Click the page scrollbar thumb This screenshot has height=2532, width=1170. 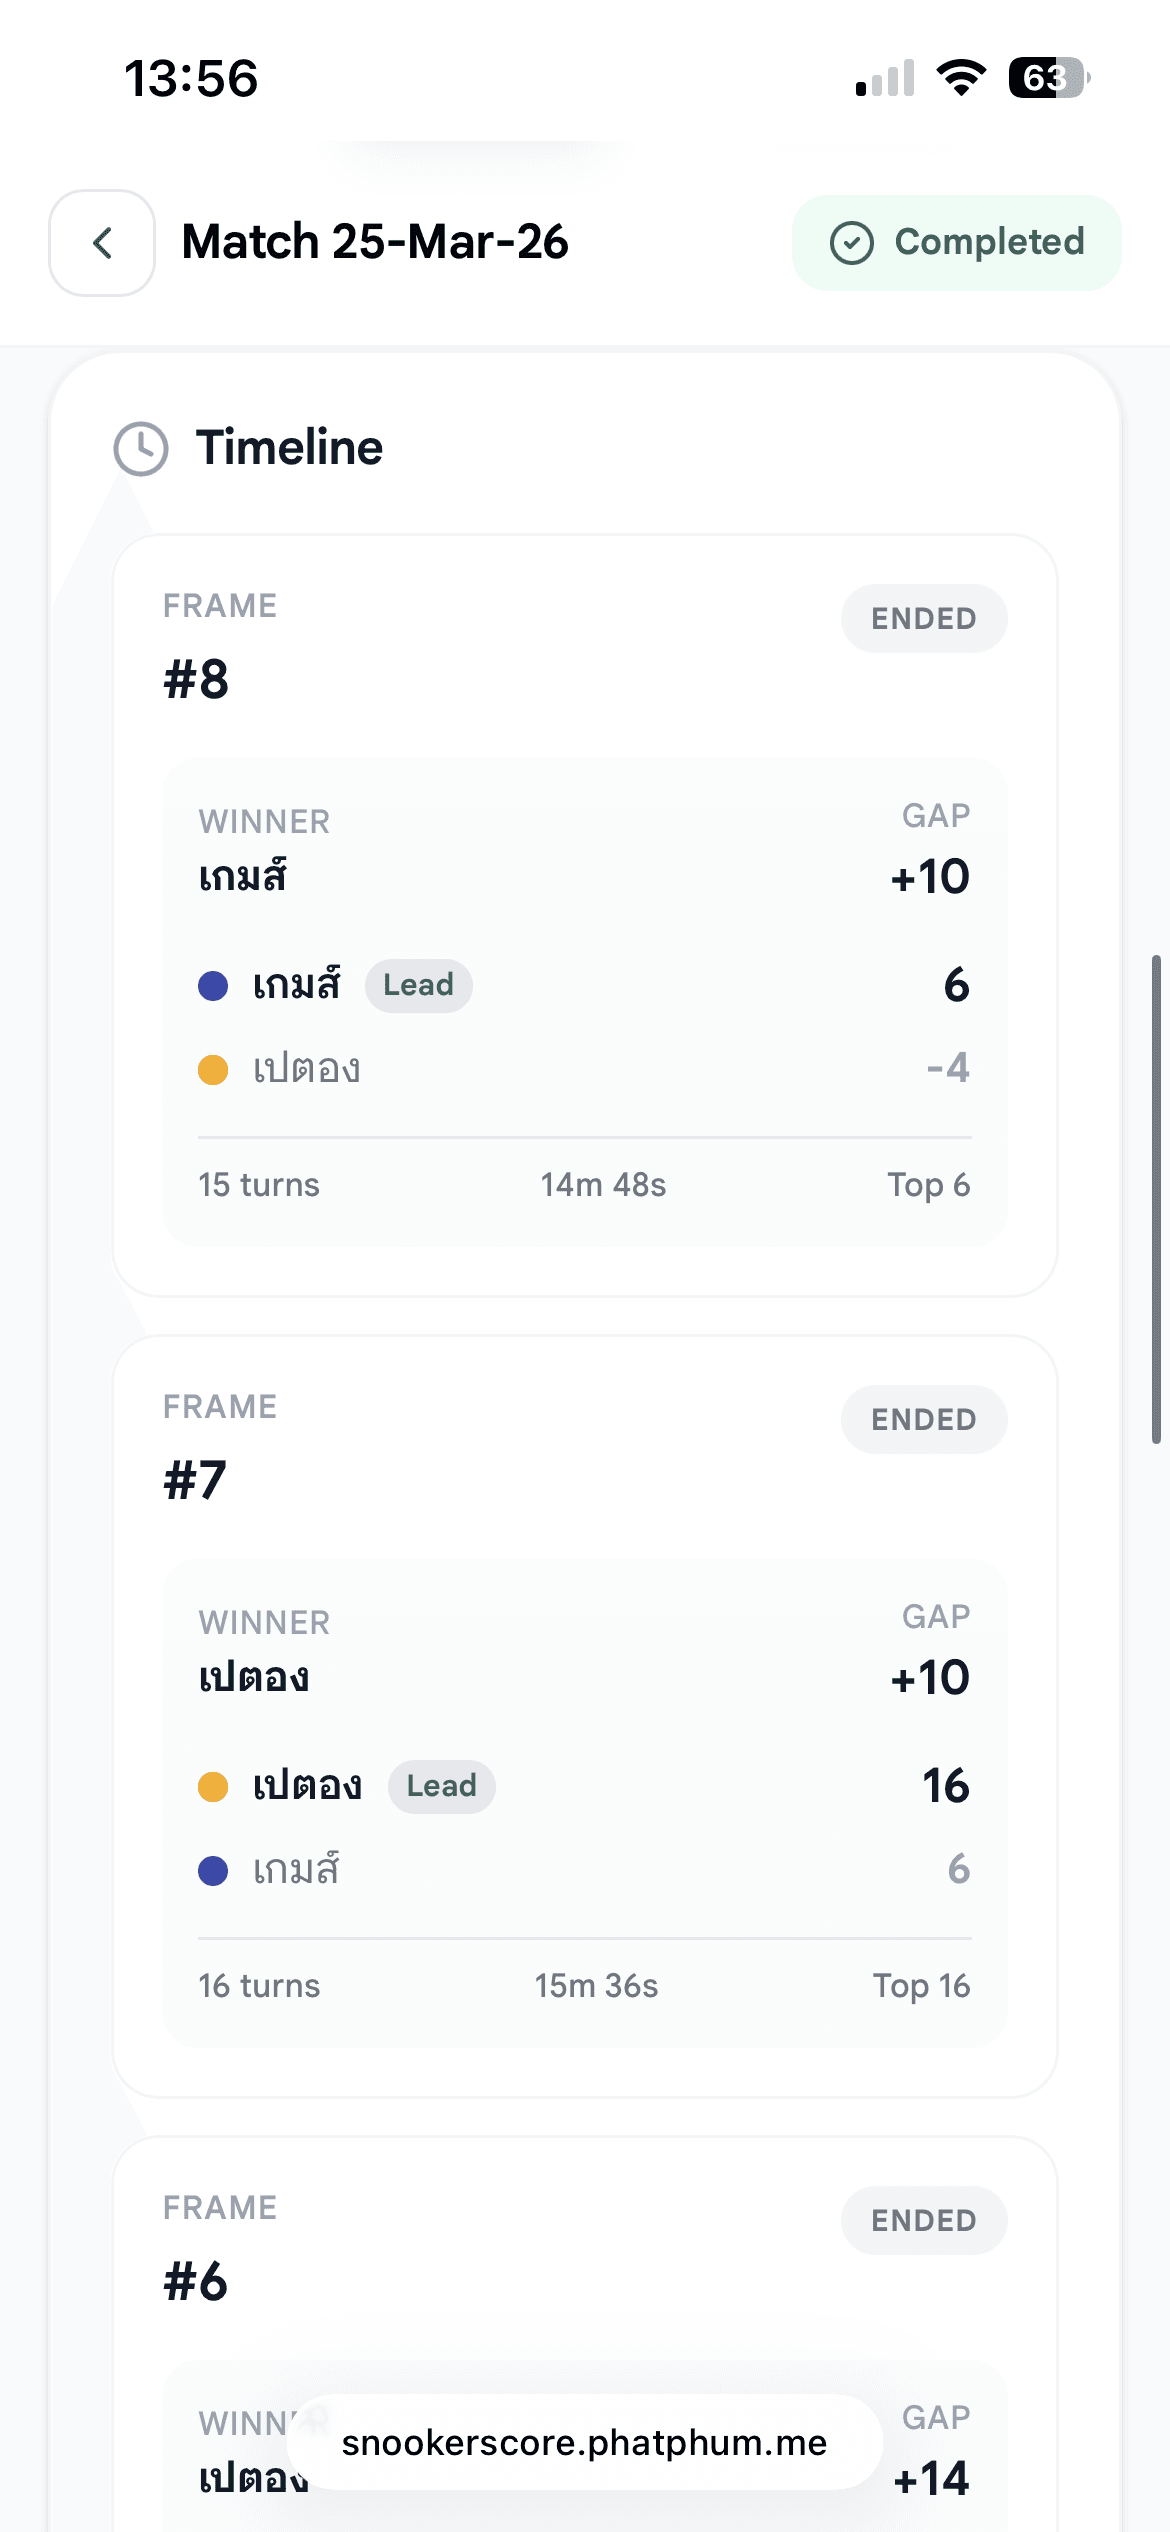point(1156,1199)
